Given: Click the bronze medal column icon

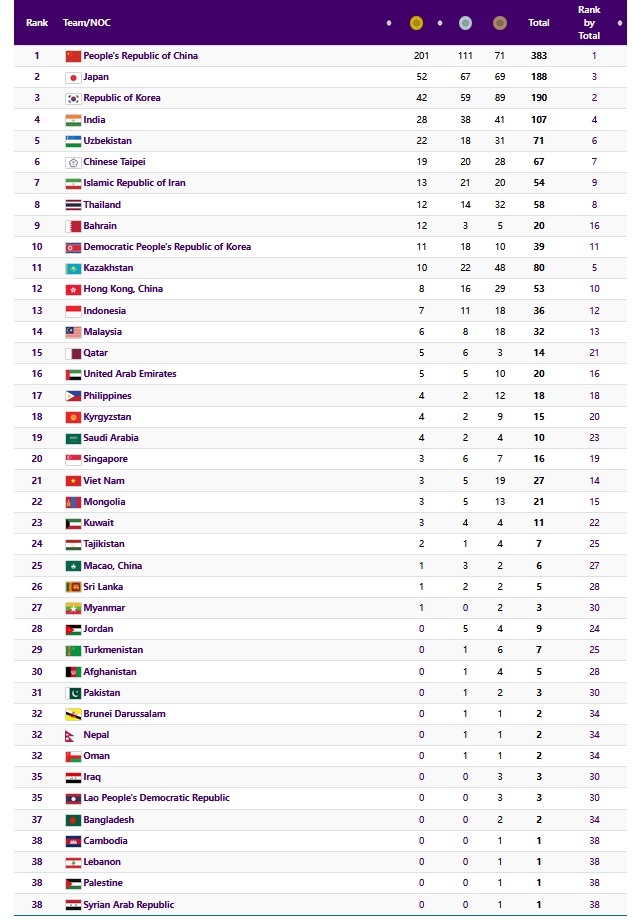Looking at the screenshot, I should coord(499,23).
